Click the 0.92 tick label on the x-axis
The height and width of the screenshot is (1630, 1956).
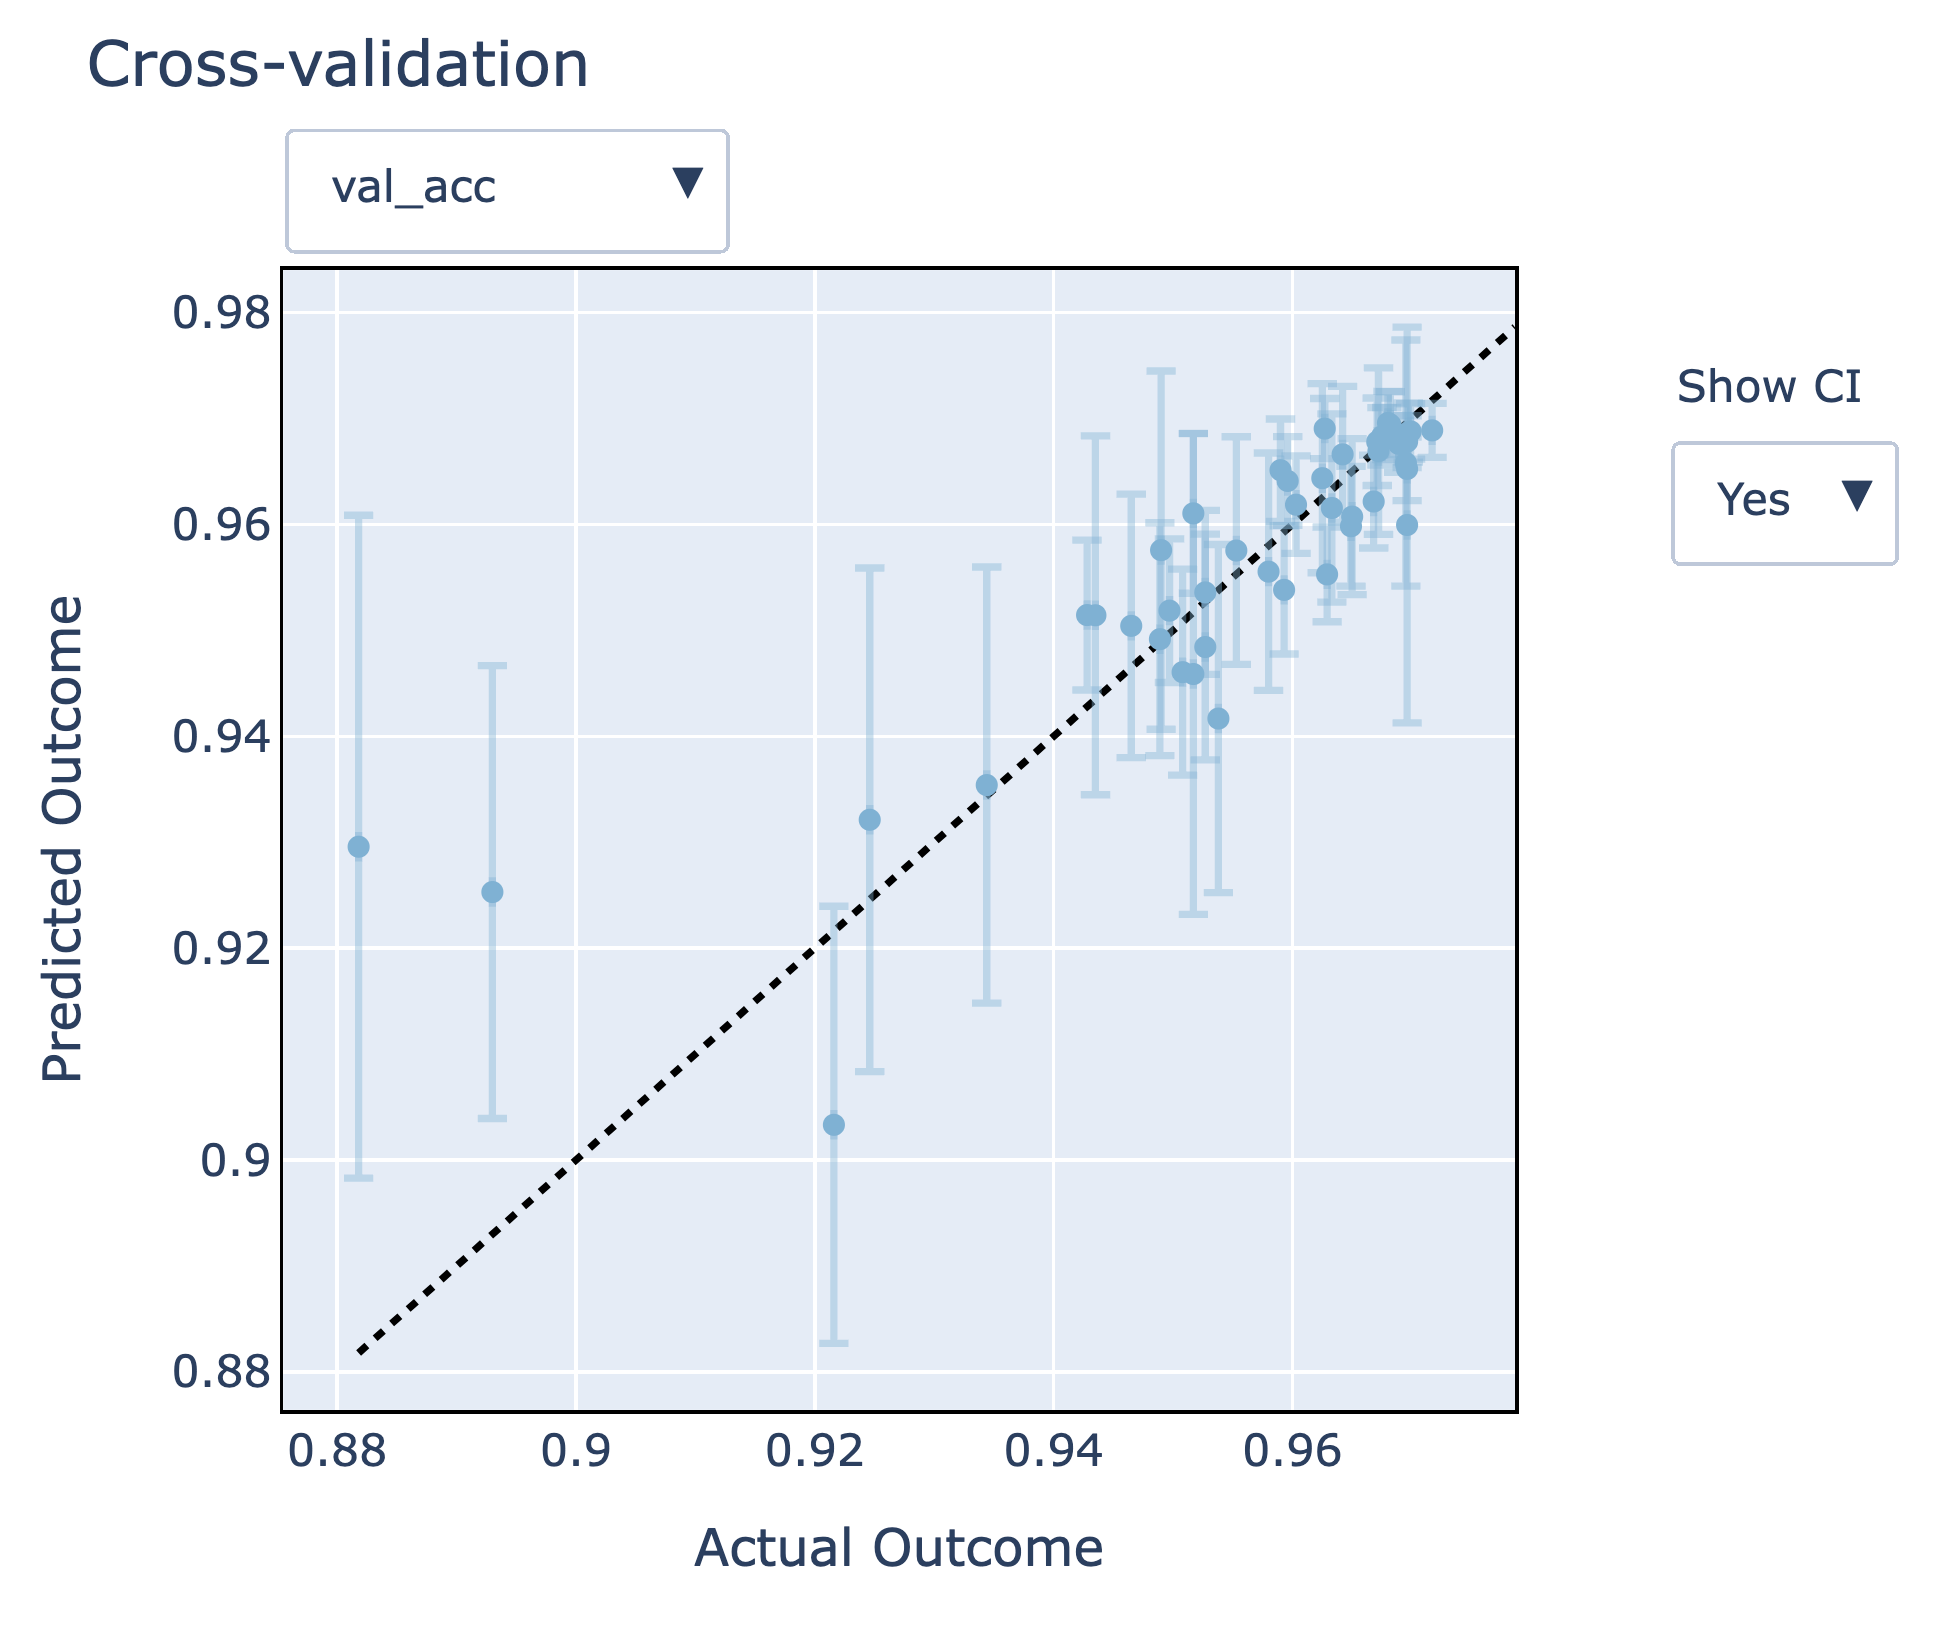click(x=814, y=1452)
